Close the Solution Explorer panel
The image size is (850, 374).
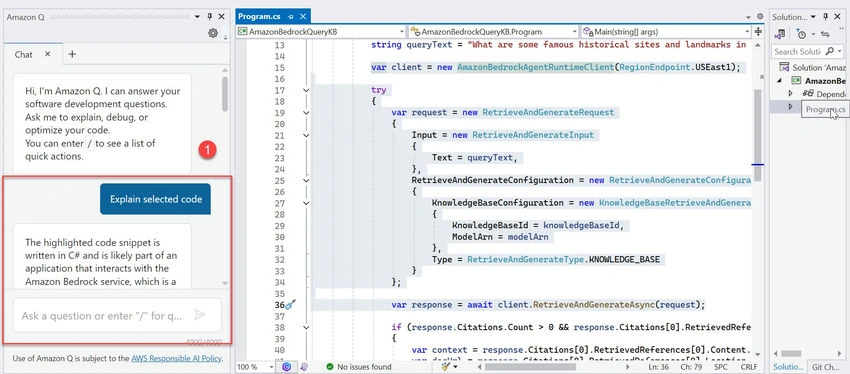[x=839, y=17]
